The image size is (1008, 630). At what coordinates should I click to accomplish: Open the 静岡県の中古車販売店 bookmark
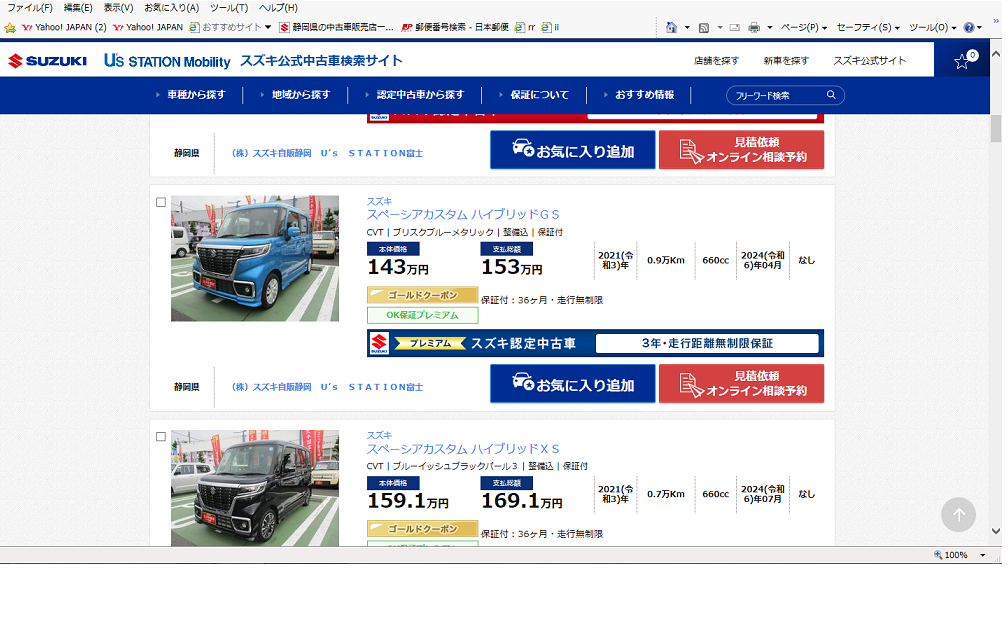[x=336, y=27]
